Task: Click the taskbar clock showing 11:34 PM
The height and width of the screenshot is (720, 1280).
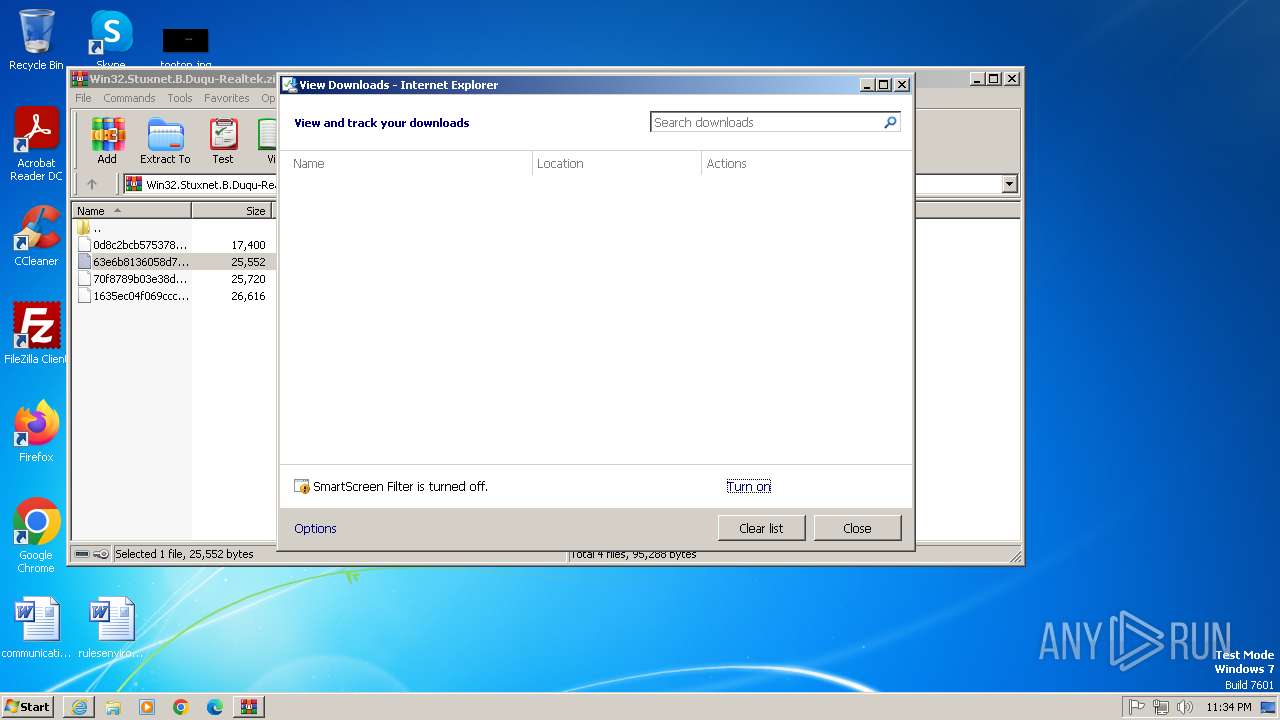Action: 1229,707
